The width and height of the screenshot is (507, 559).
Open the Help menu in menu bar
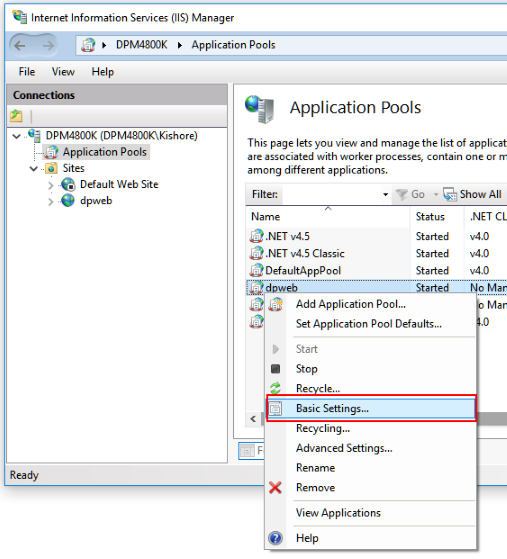[103, 72]
